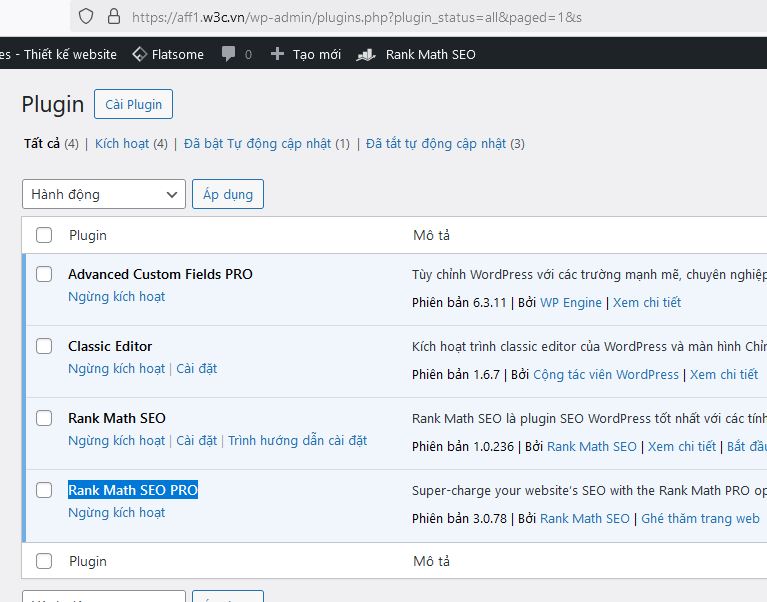Check the select-all box in table header
The image size is (767, 602).
tap(44, 235)
